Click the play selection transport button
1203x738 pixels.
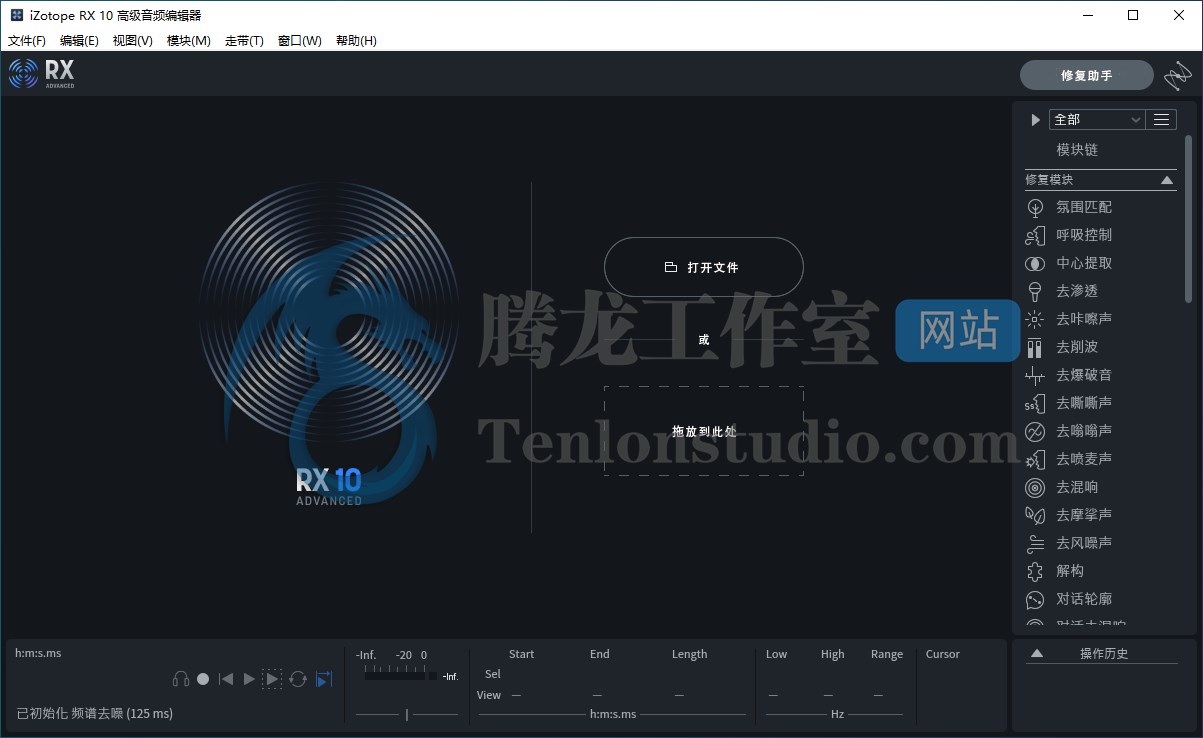coord(272,679)
